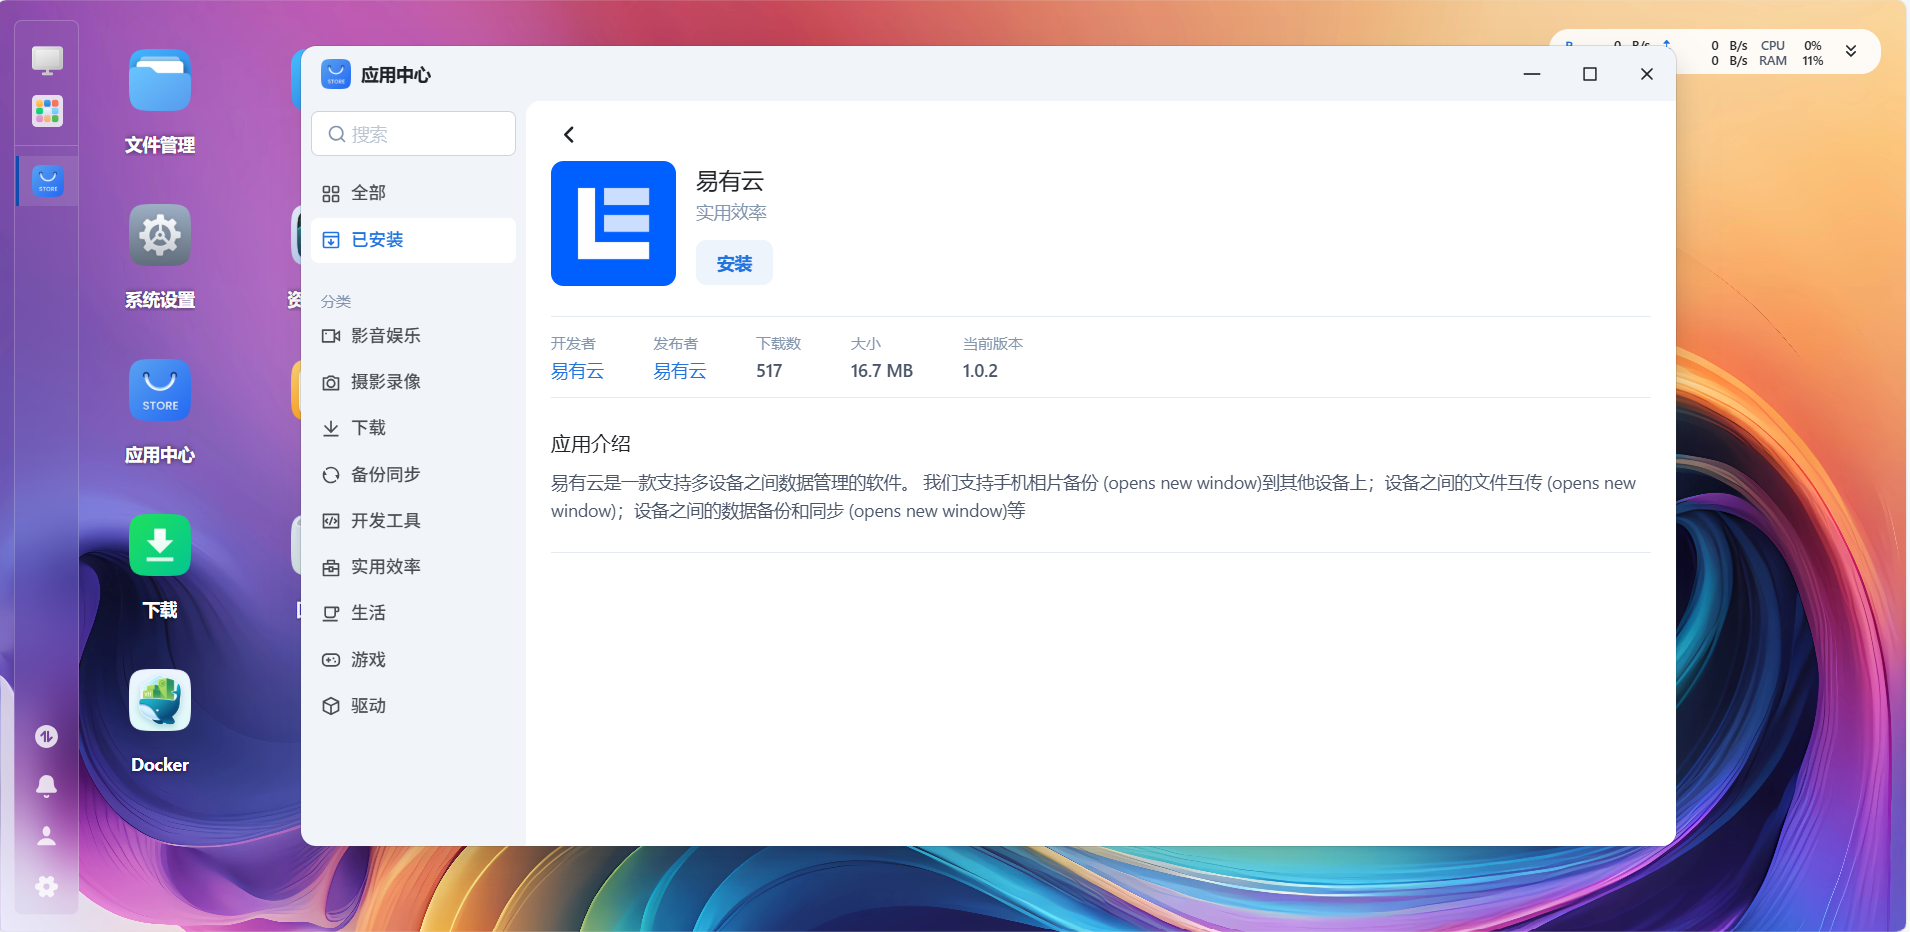Open notifications bell icon in dock
The height and width of the screenshot is (932, 1910).
tap(46, 786)
